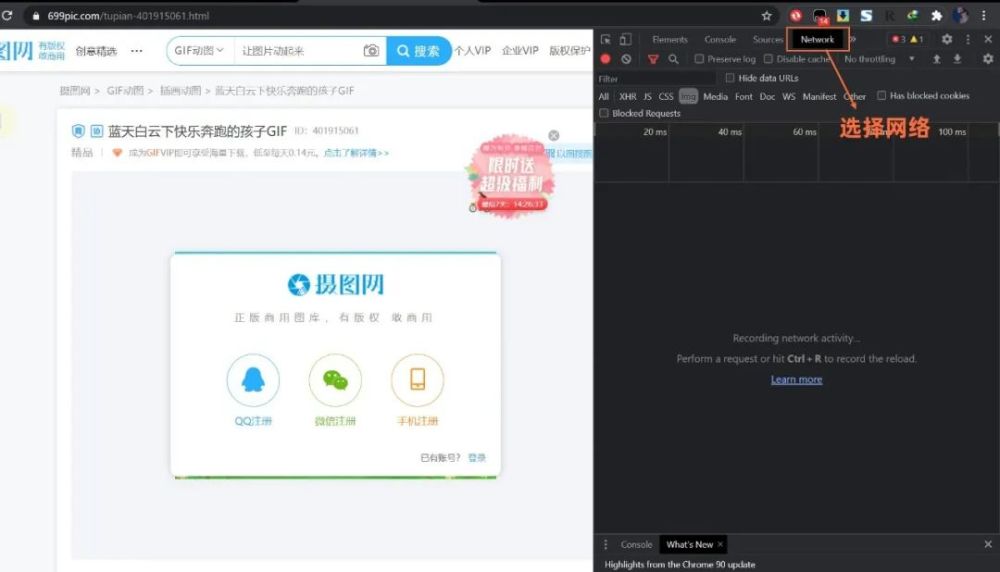Click the red extension icon in toolbar
This screenshot has width=1000, height=572.
[x=795, y=16]
